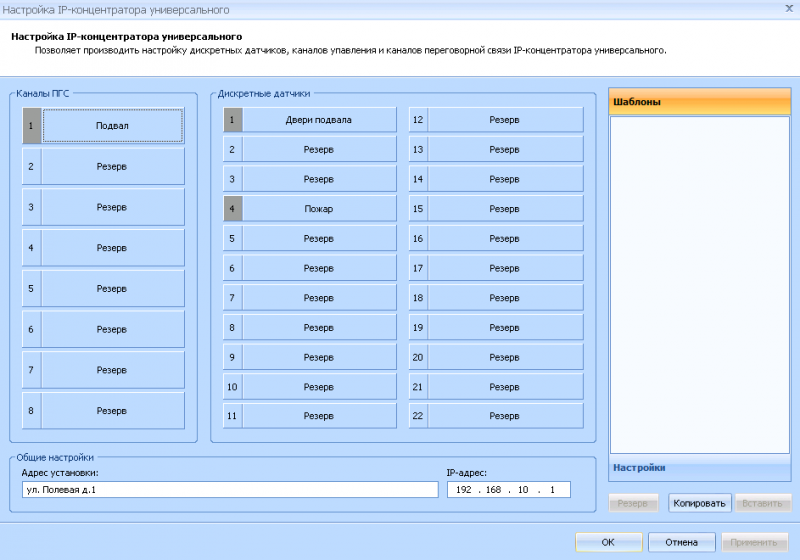Click sensor 11 Резерв button

319,416
